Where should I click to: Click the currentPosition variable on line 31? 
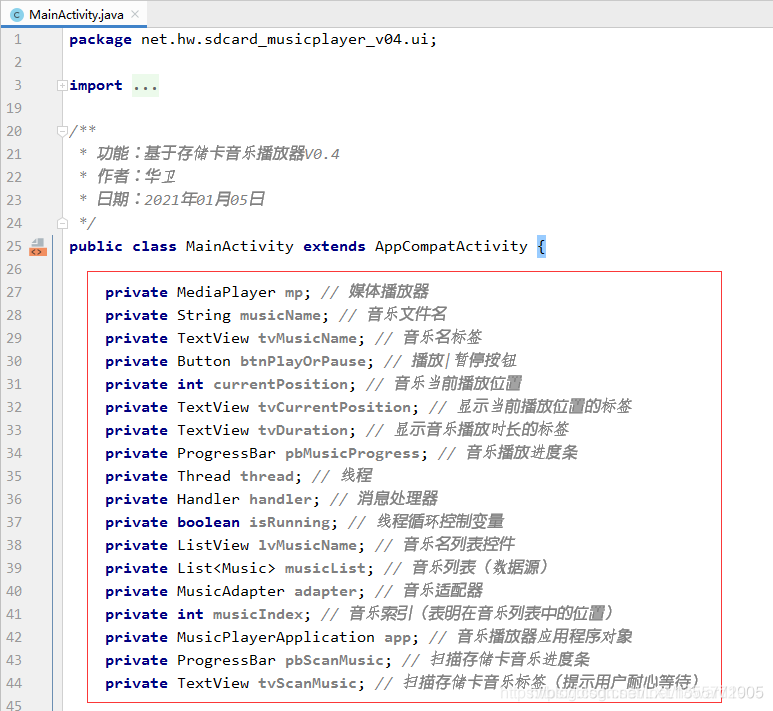coord(281,384)
